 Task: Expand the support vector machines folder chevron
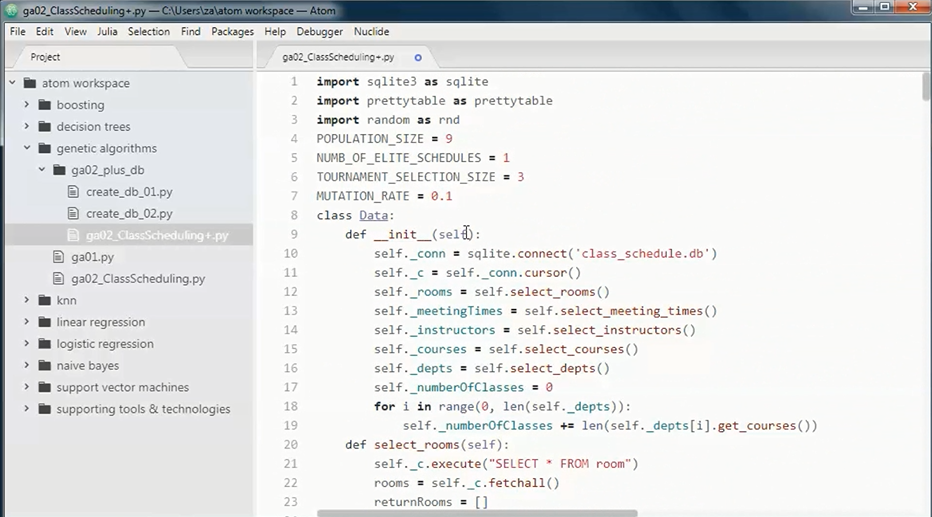click(27, 387)
